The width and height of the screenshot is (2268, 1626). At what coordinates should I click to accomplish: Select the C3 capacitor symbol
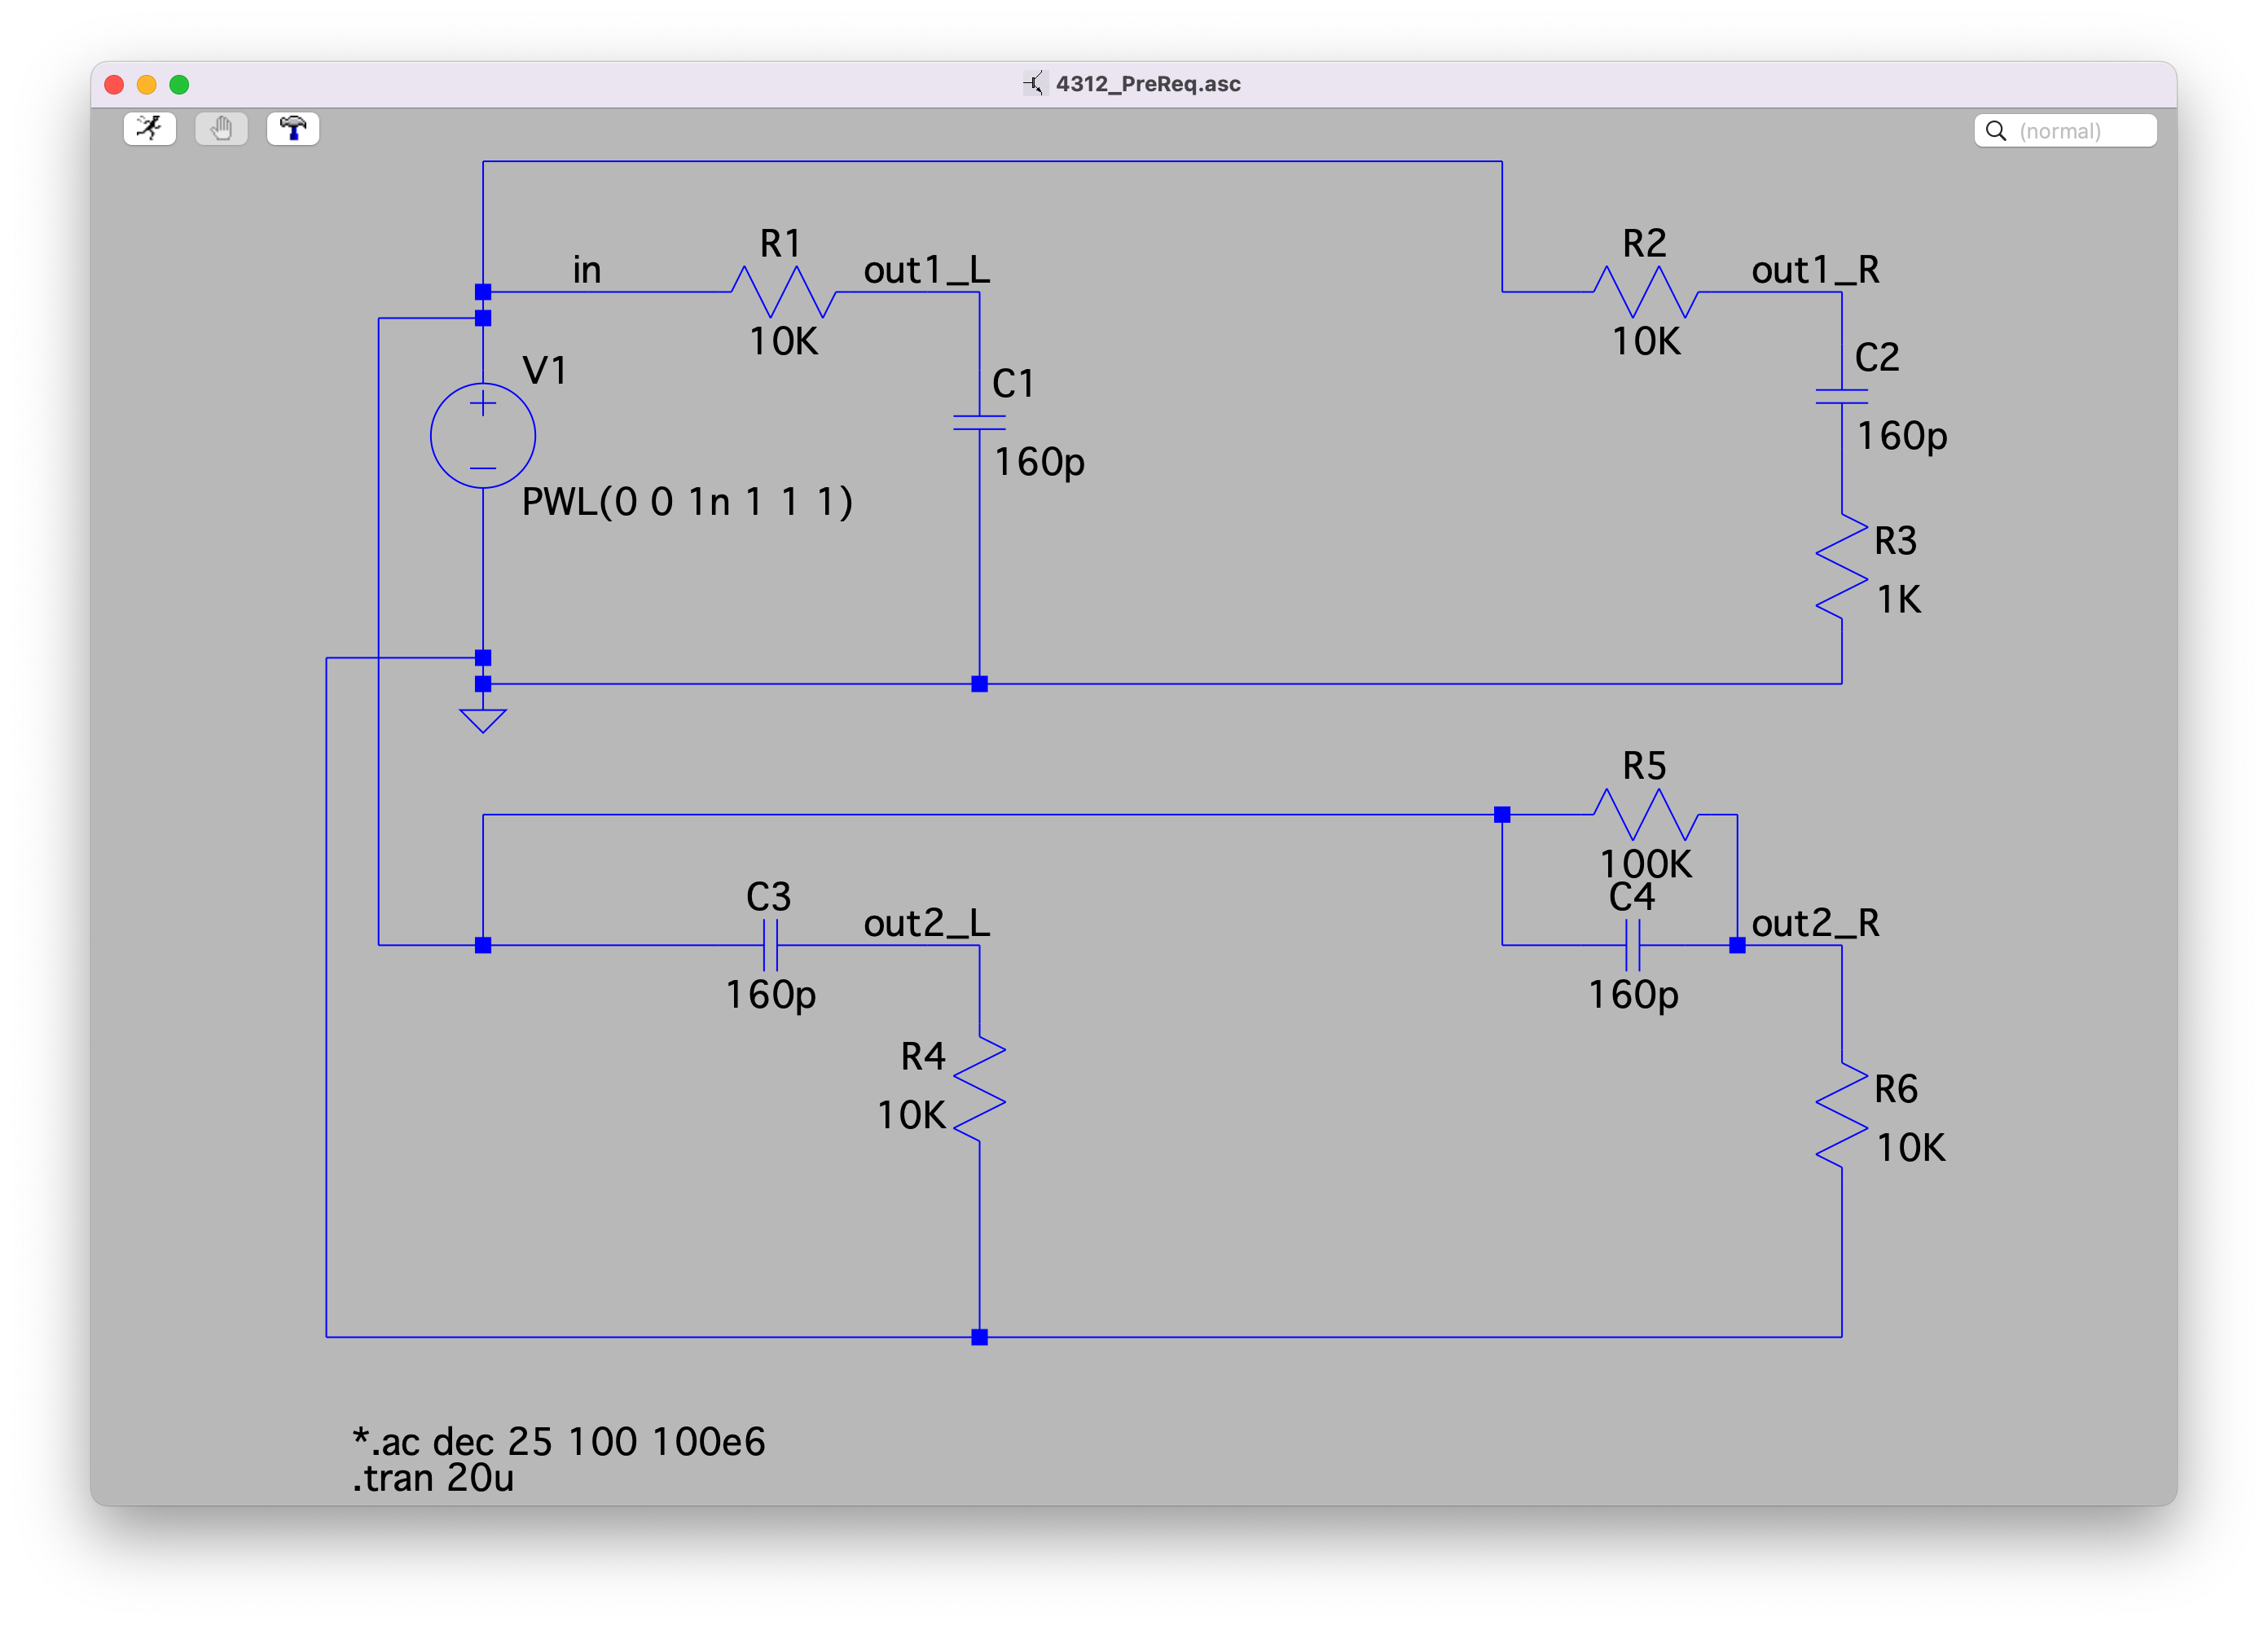tap(770, 945)
